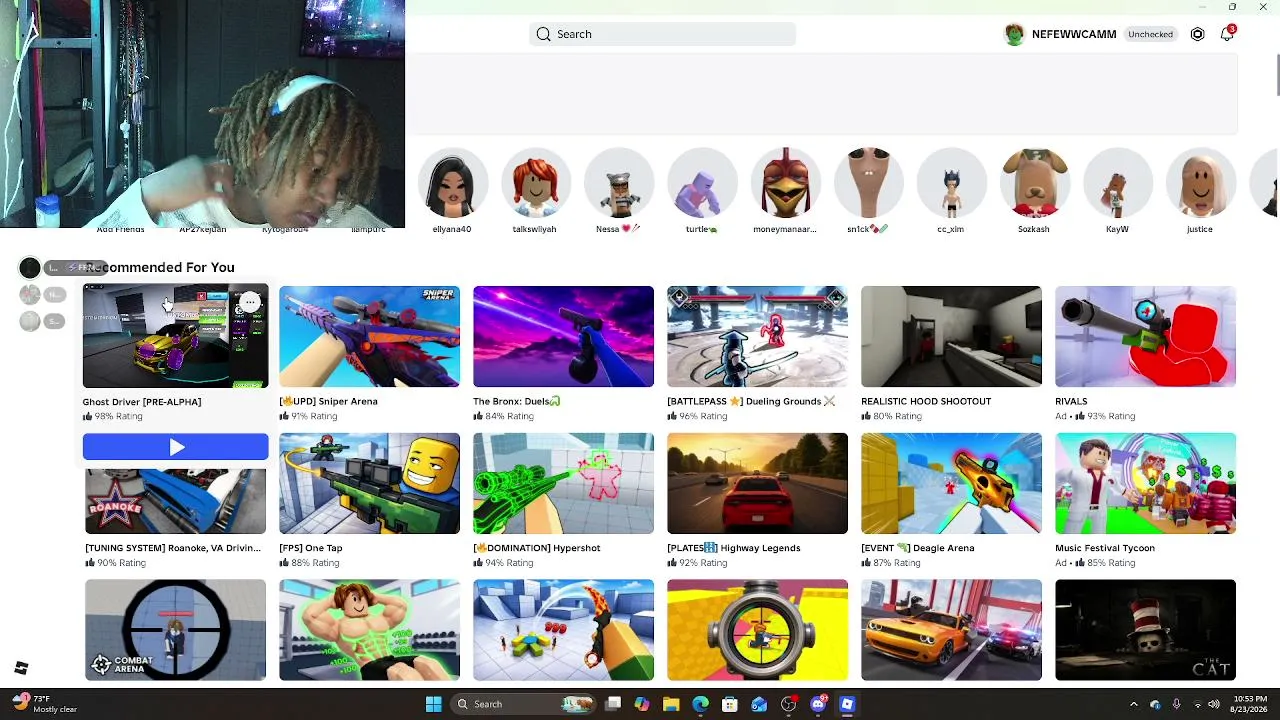Open KayW's friend avatar
Viewport: 1280px width, 720px height.
pyautogui.click(x=1117, y=183)
